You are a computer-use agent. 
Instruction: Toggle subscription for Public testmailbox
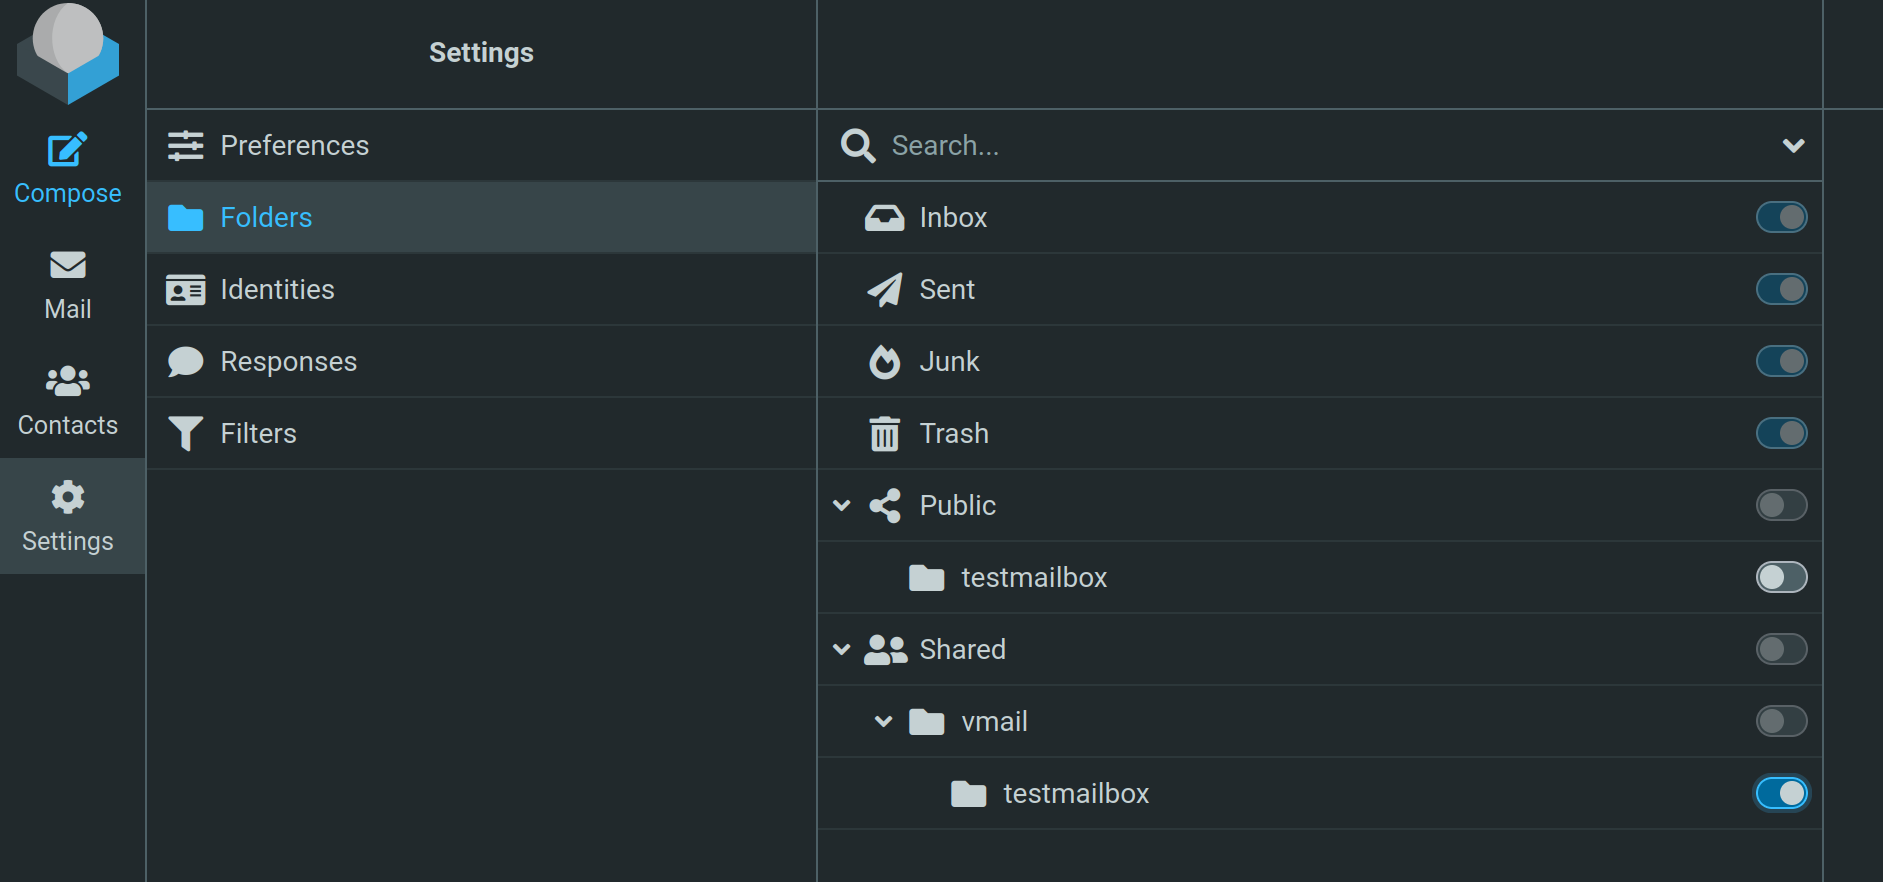coord(1781,578)
